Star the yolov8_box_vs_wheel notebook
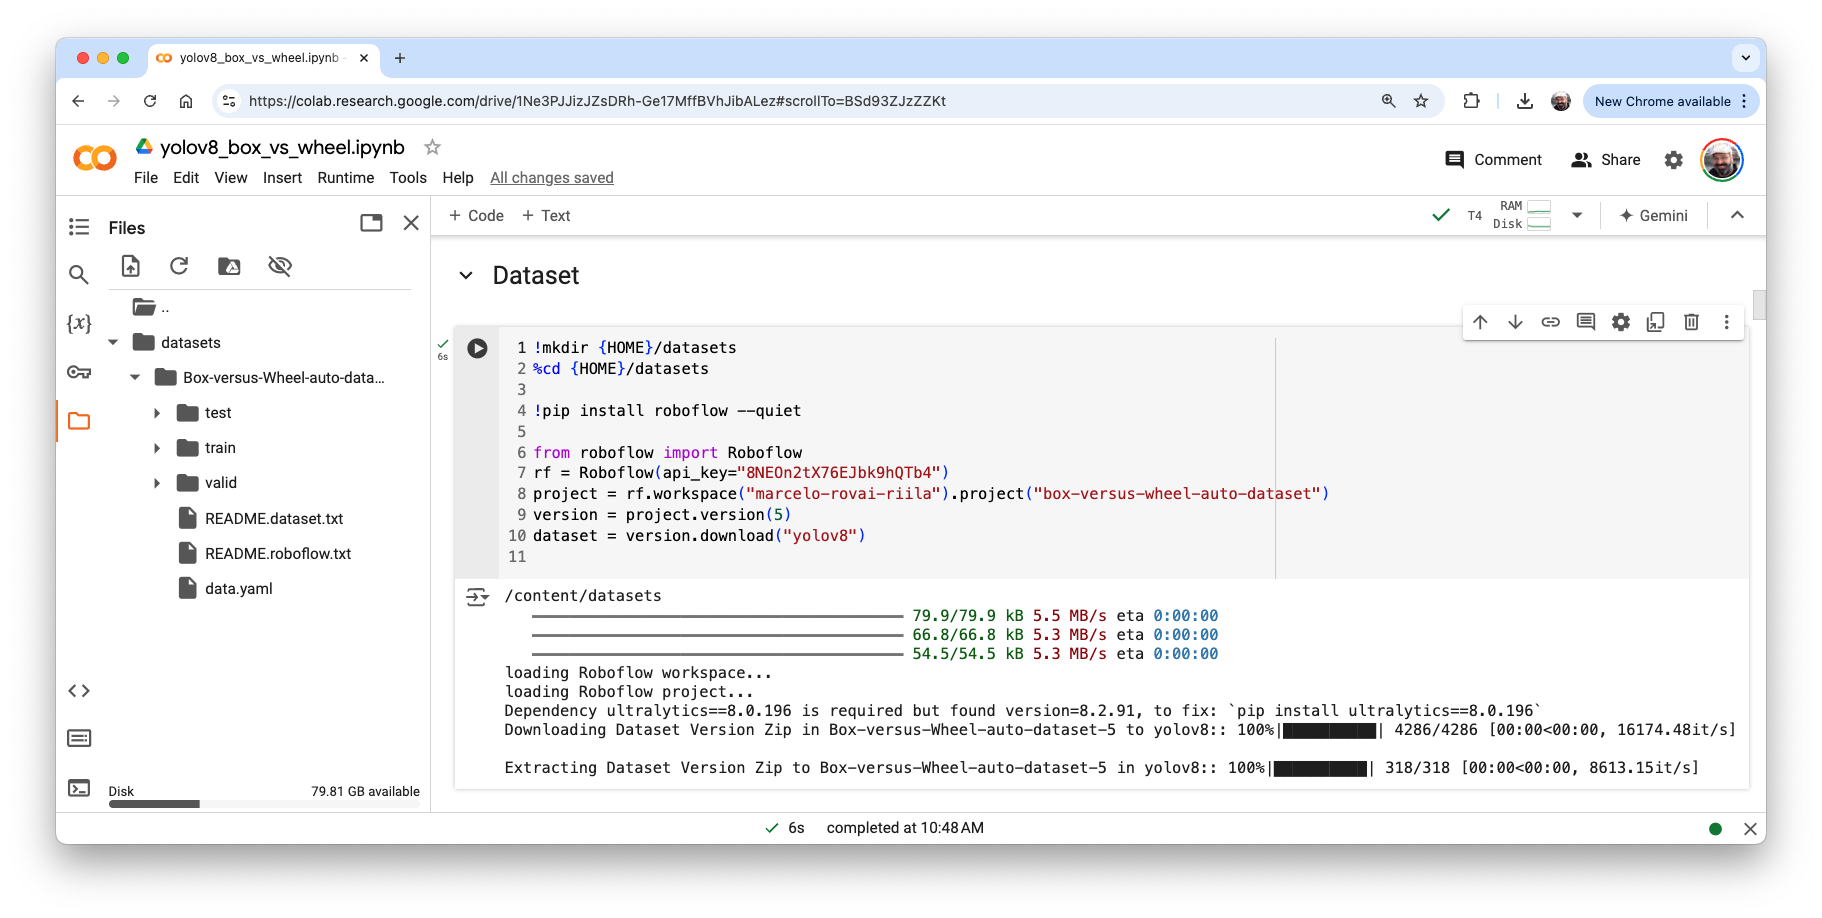Viewport: 1822px width, 918px height. point(432,147)
